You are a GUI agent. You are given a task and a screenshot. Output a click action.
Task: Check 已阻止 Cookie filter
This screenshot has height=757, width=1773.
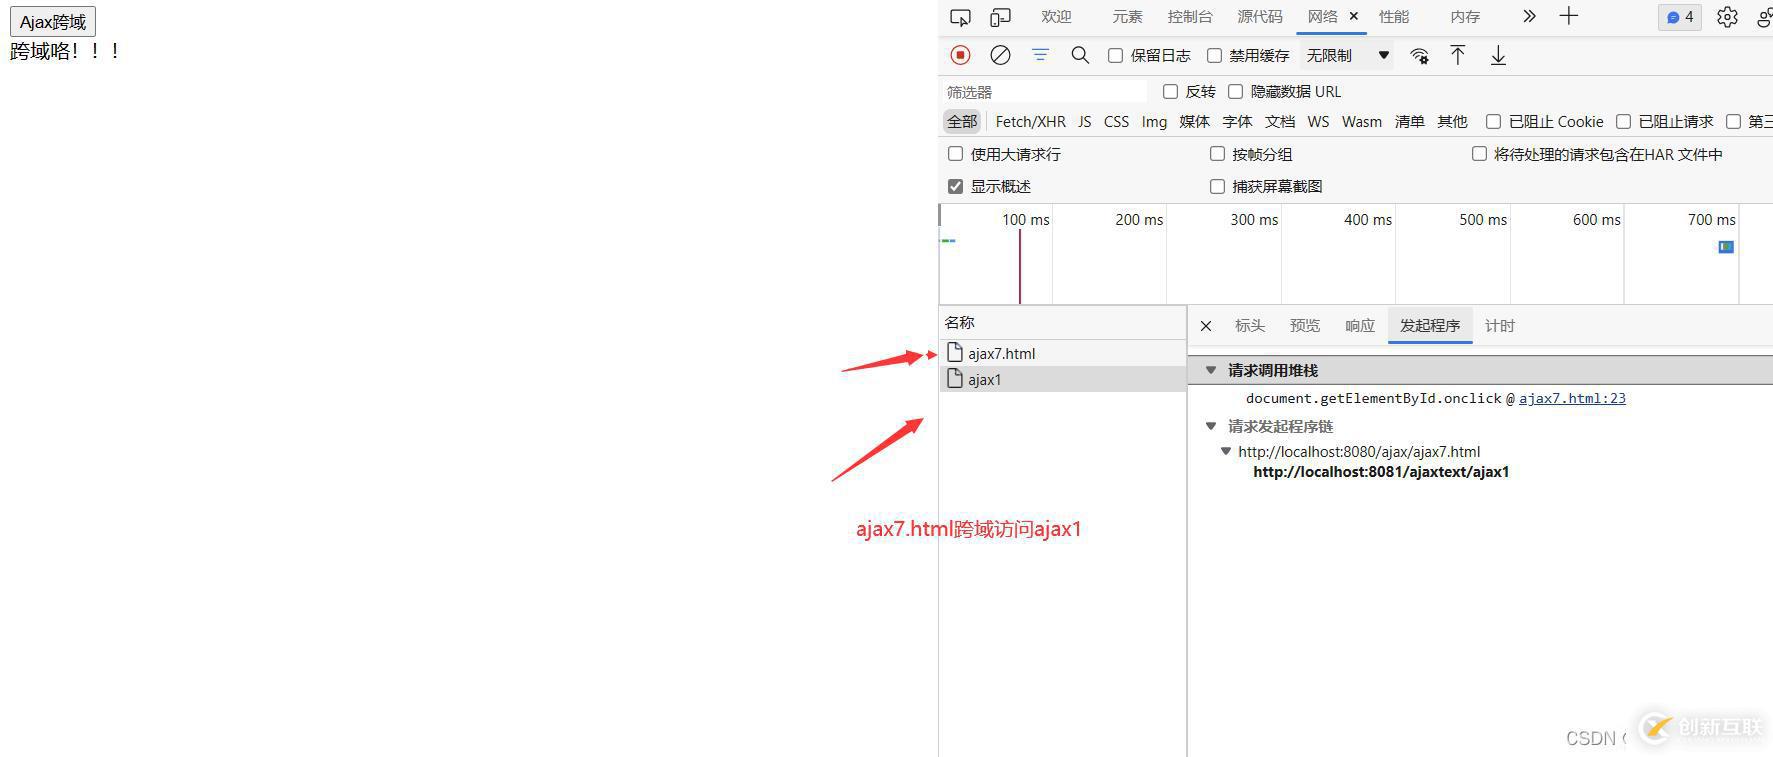(1494, 122)
